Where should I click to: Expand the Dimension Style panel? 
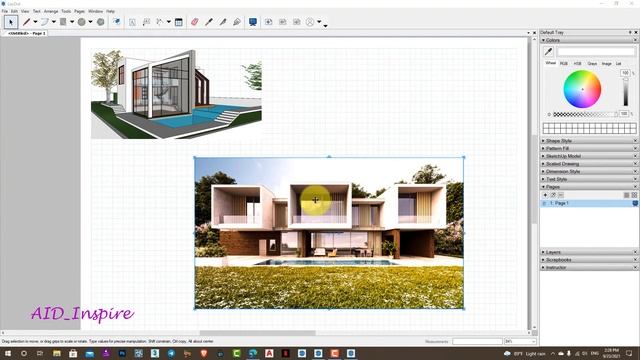(x=589, y=171)
